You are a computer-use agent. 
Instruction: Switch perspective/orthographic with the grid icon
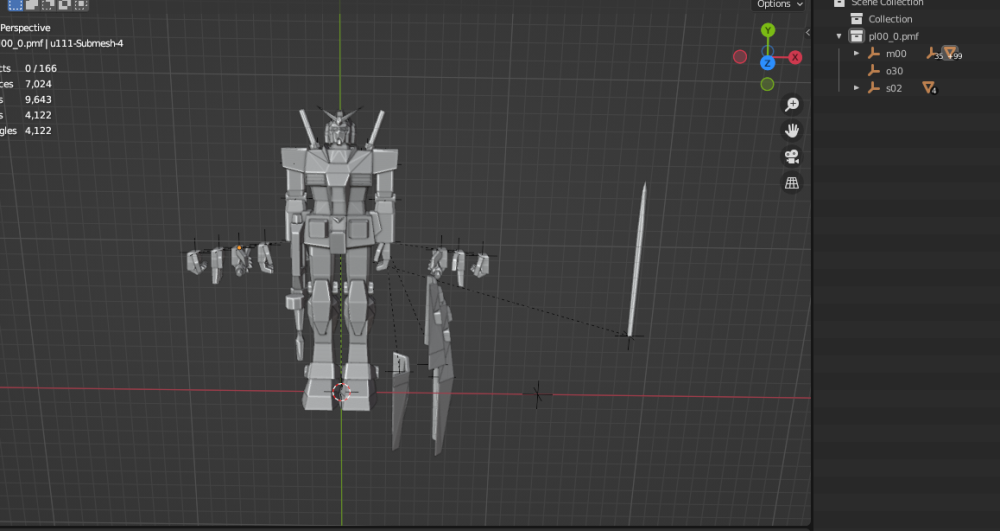[x=792, y=183]
